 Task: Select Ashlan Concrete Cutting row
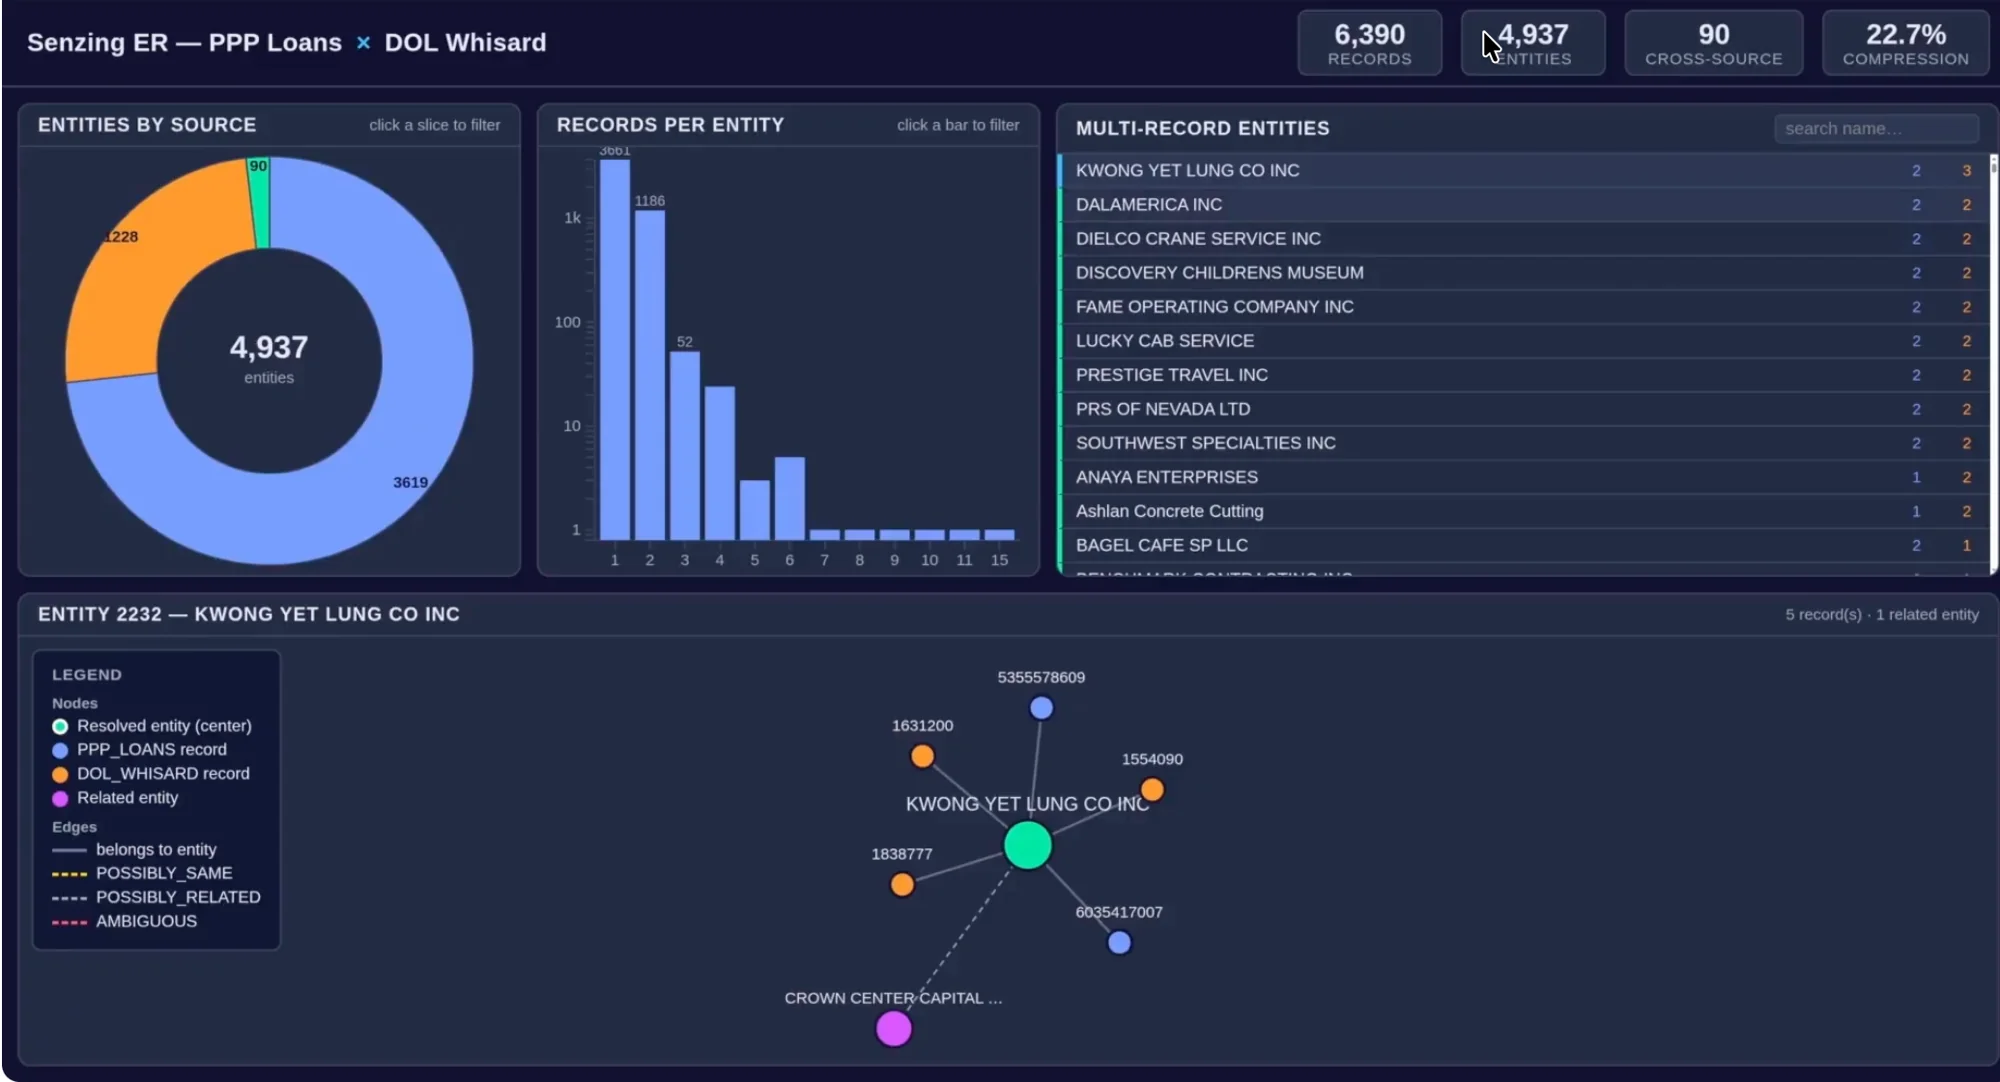[x=1524, y=511]
